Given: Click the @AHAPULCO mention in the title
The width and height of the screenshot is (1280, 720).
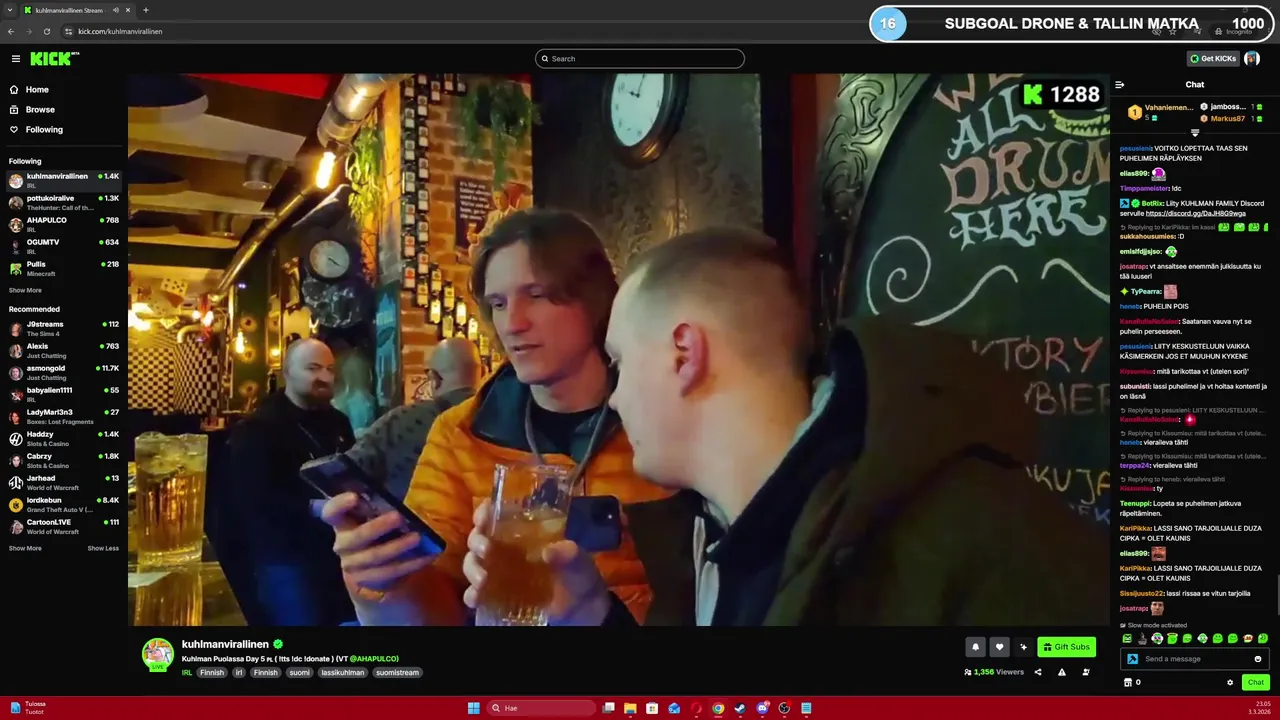Looking at the screenshot, I should coord(374,659).
